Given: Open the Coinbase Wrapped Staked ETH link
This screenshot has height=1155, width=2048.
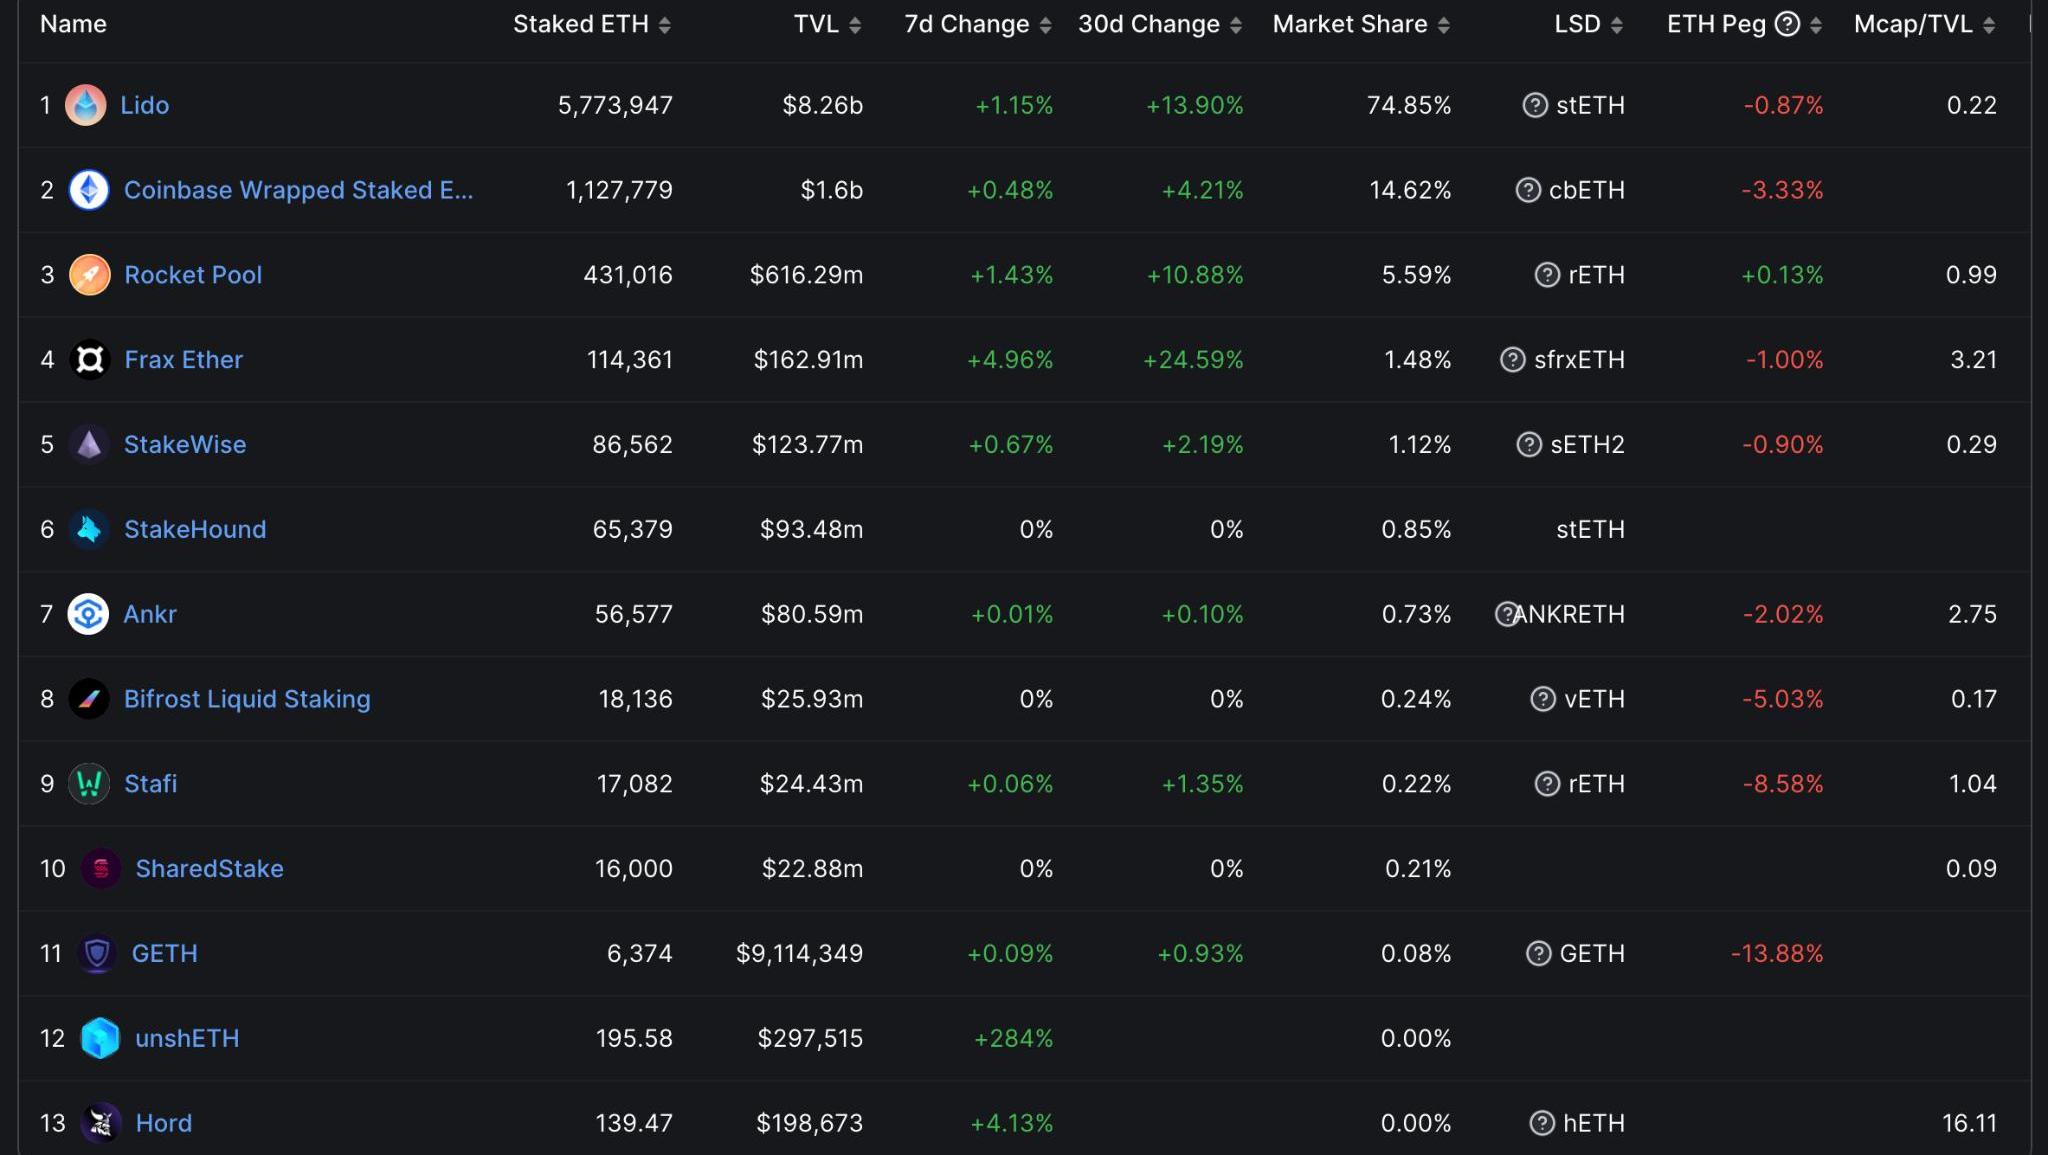Looking at the screenshot, I should 298,190.
